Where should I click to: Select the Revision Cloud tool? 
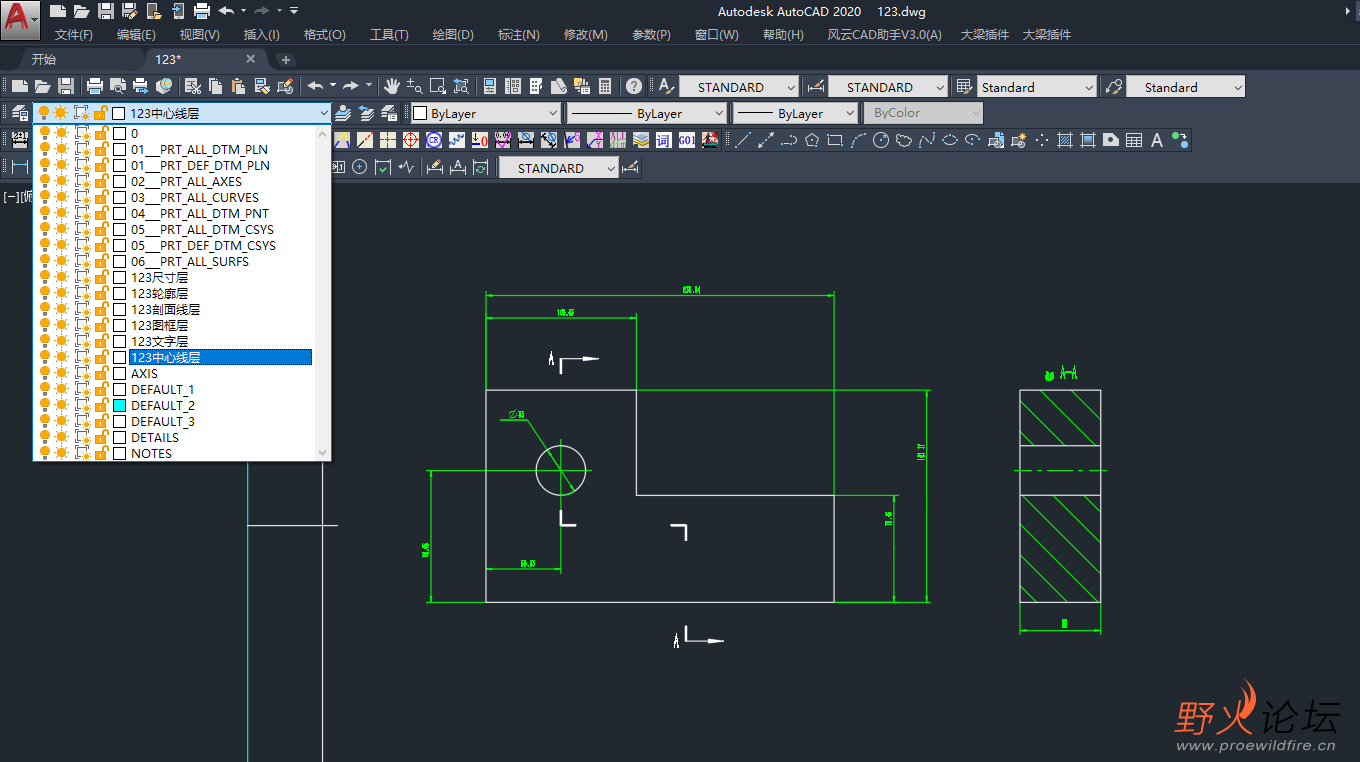click(x=904, y=140)
